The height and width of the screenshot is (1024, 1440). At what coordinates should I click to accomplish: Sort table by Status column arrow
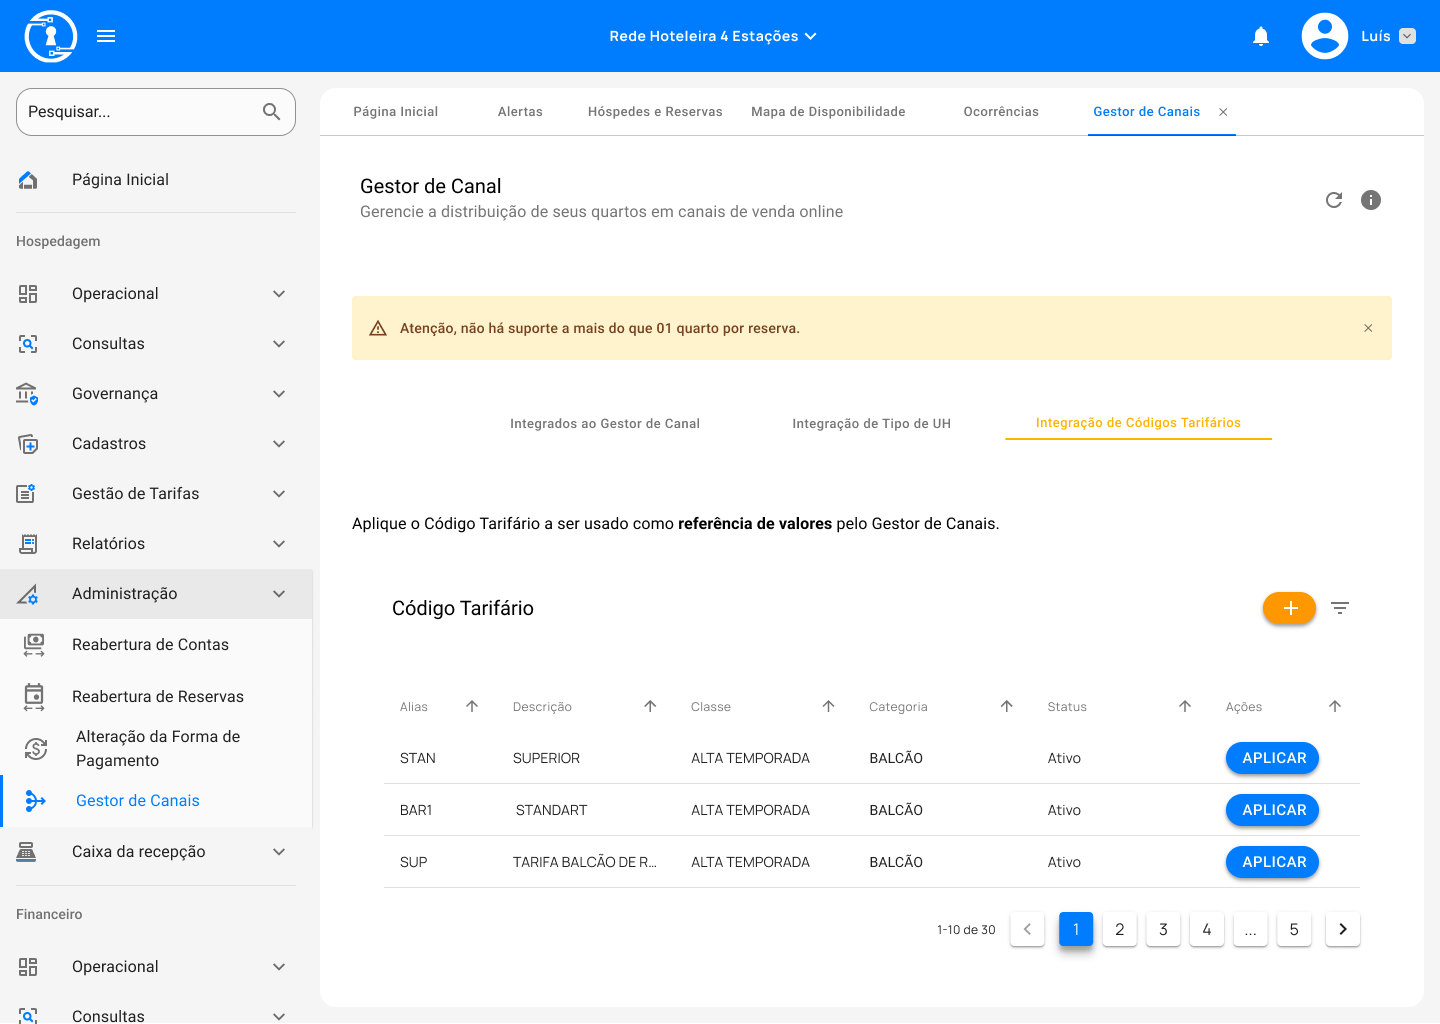(x=1185, y=706)
